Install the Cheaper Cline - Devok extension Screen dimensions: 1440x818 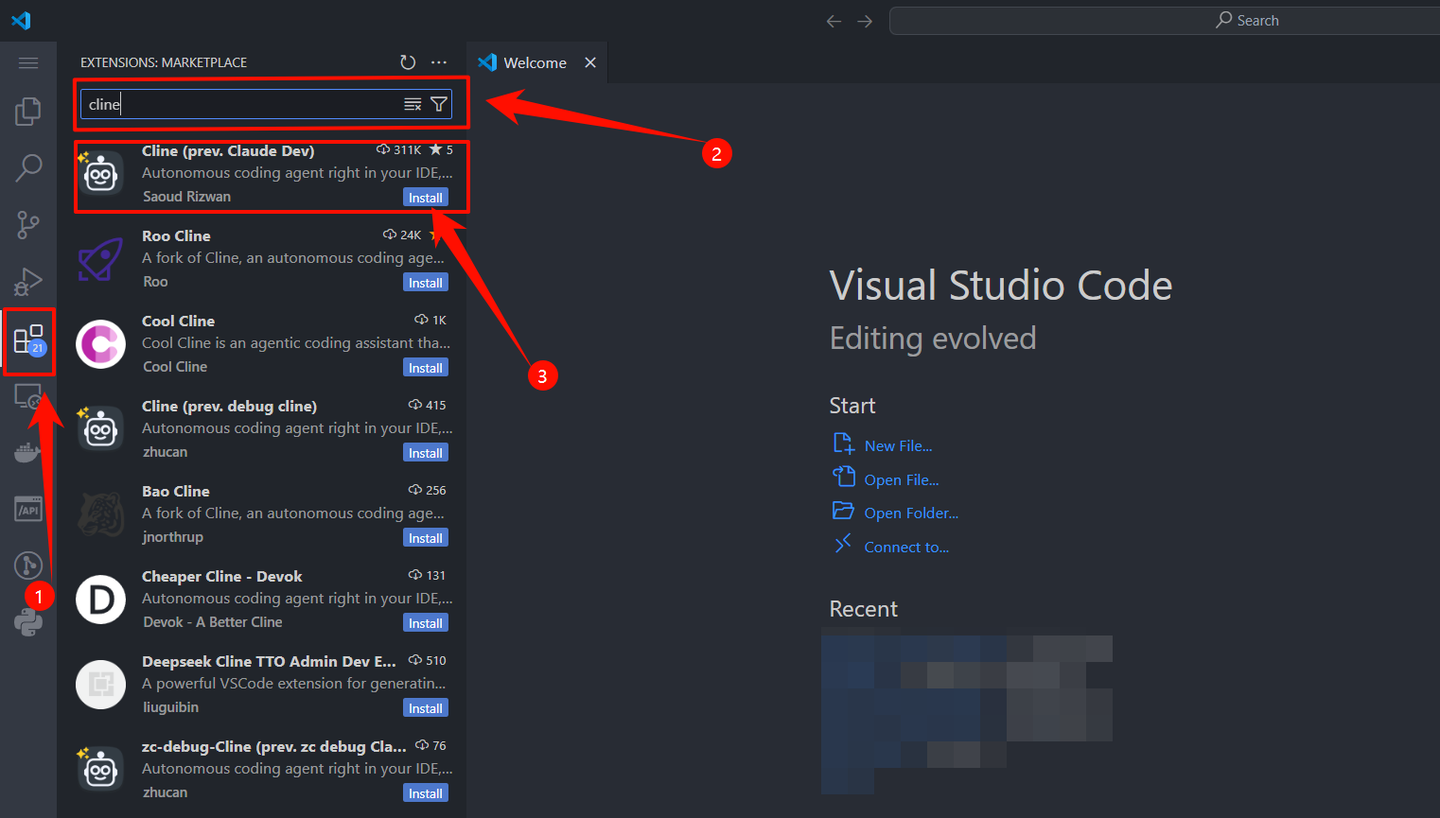(425, 622)
